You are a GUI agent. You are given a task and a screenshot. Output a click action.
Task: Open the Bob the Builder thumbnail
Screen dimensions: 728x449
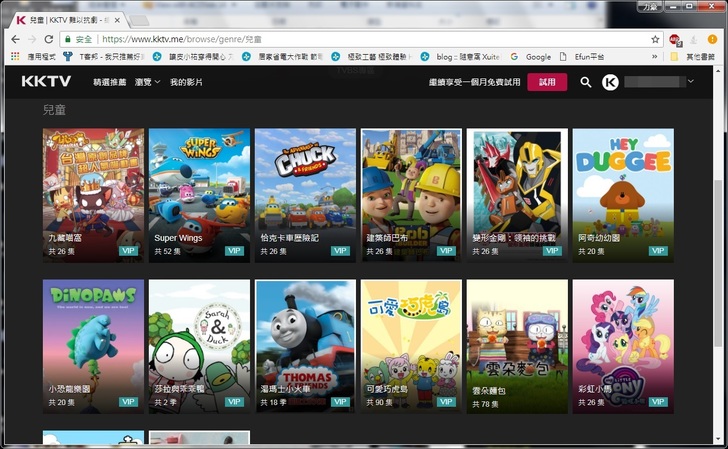pyautogui.click(x=411, y=195)
